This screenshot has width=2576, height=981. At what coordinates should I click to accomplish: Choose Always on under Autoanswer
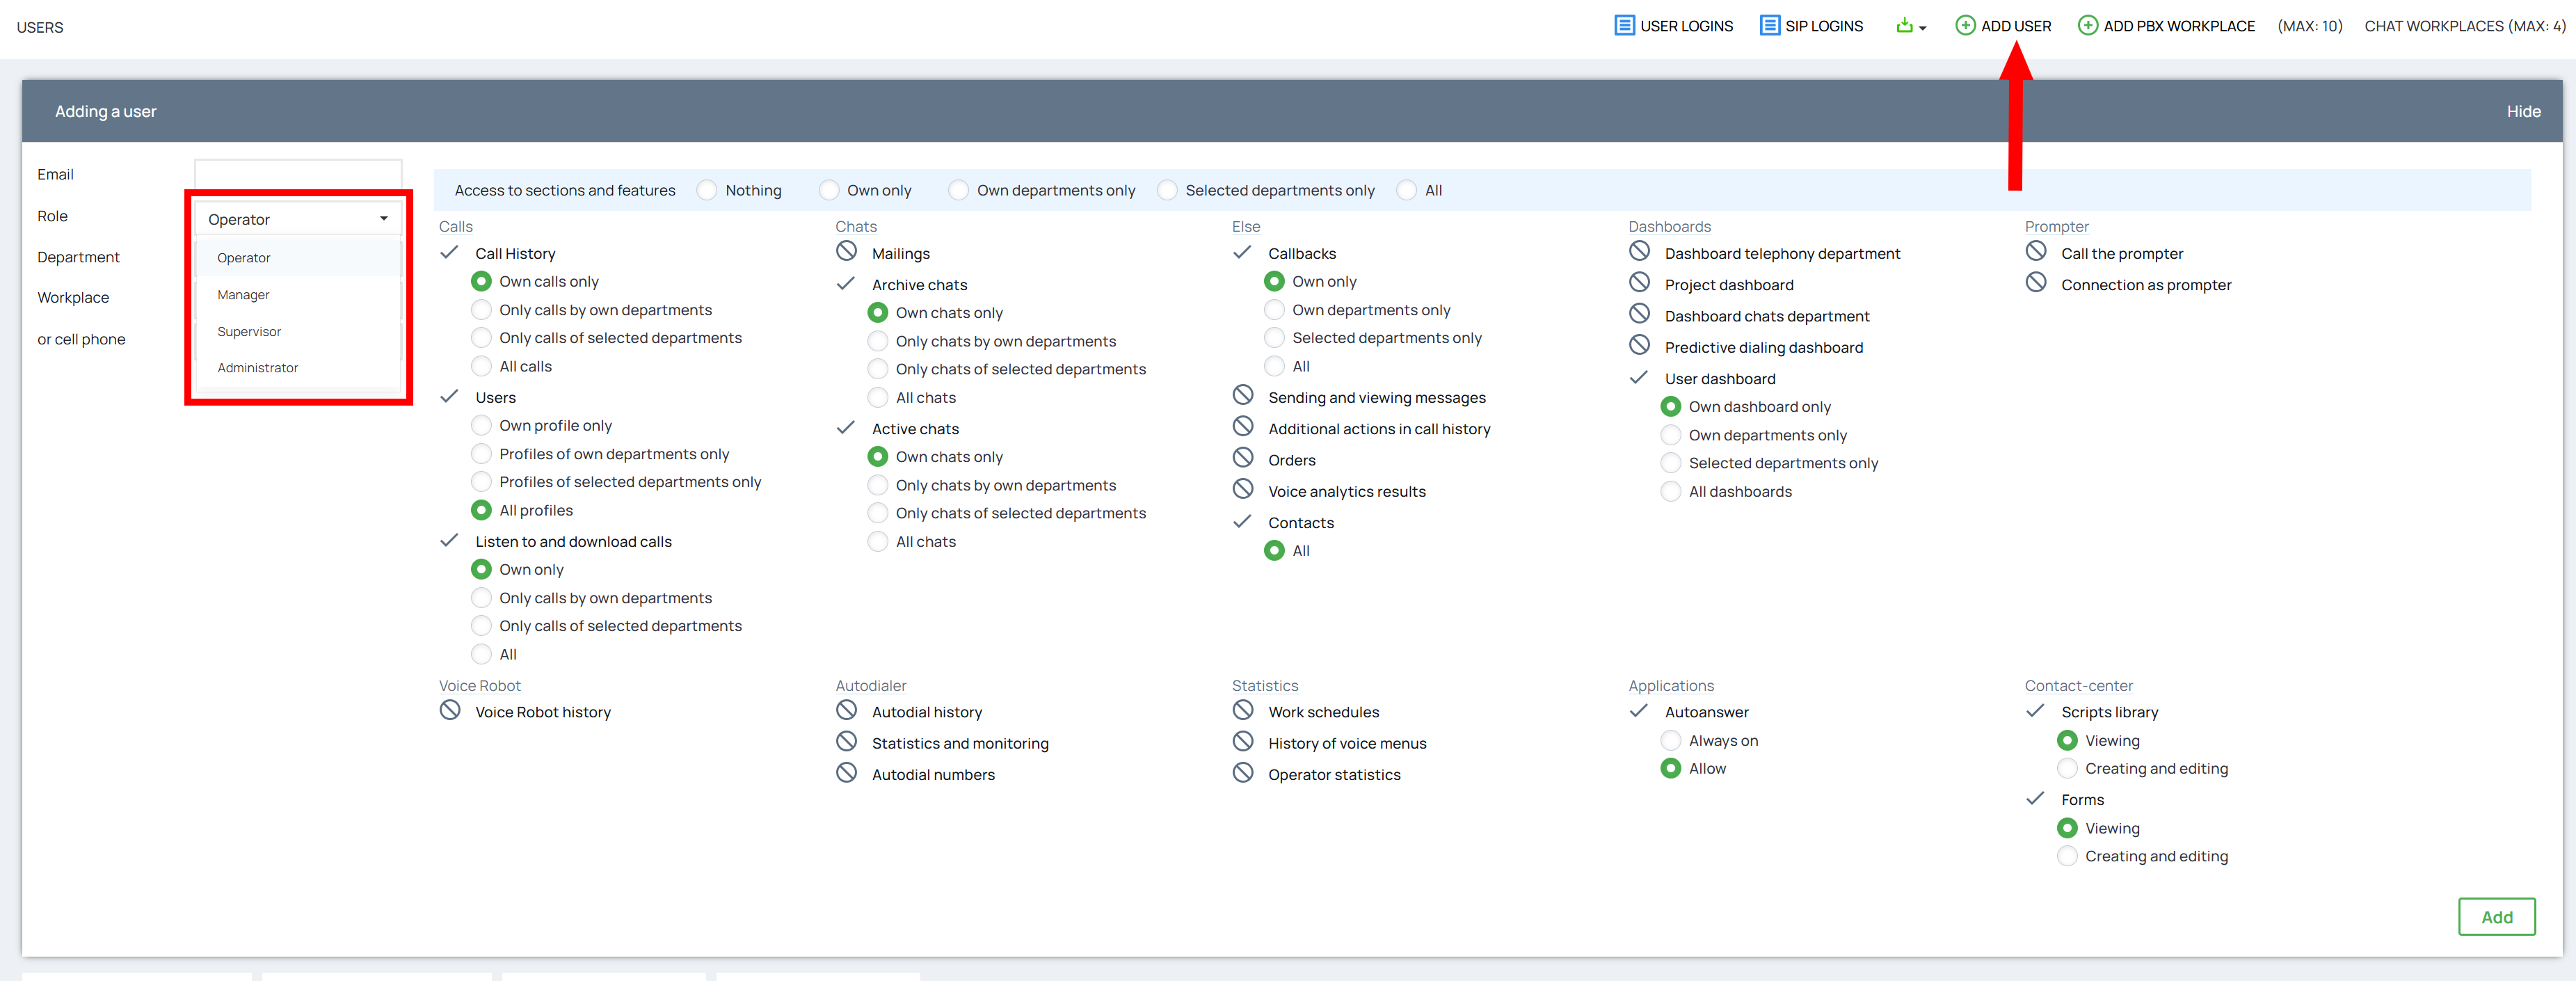point(1670,740)
